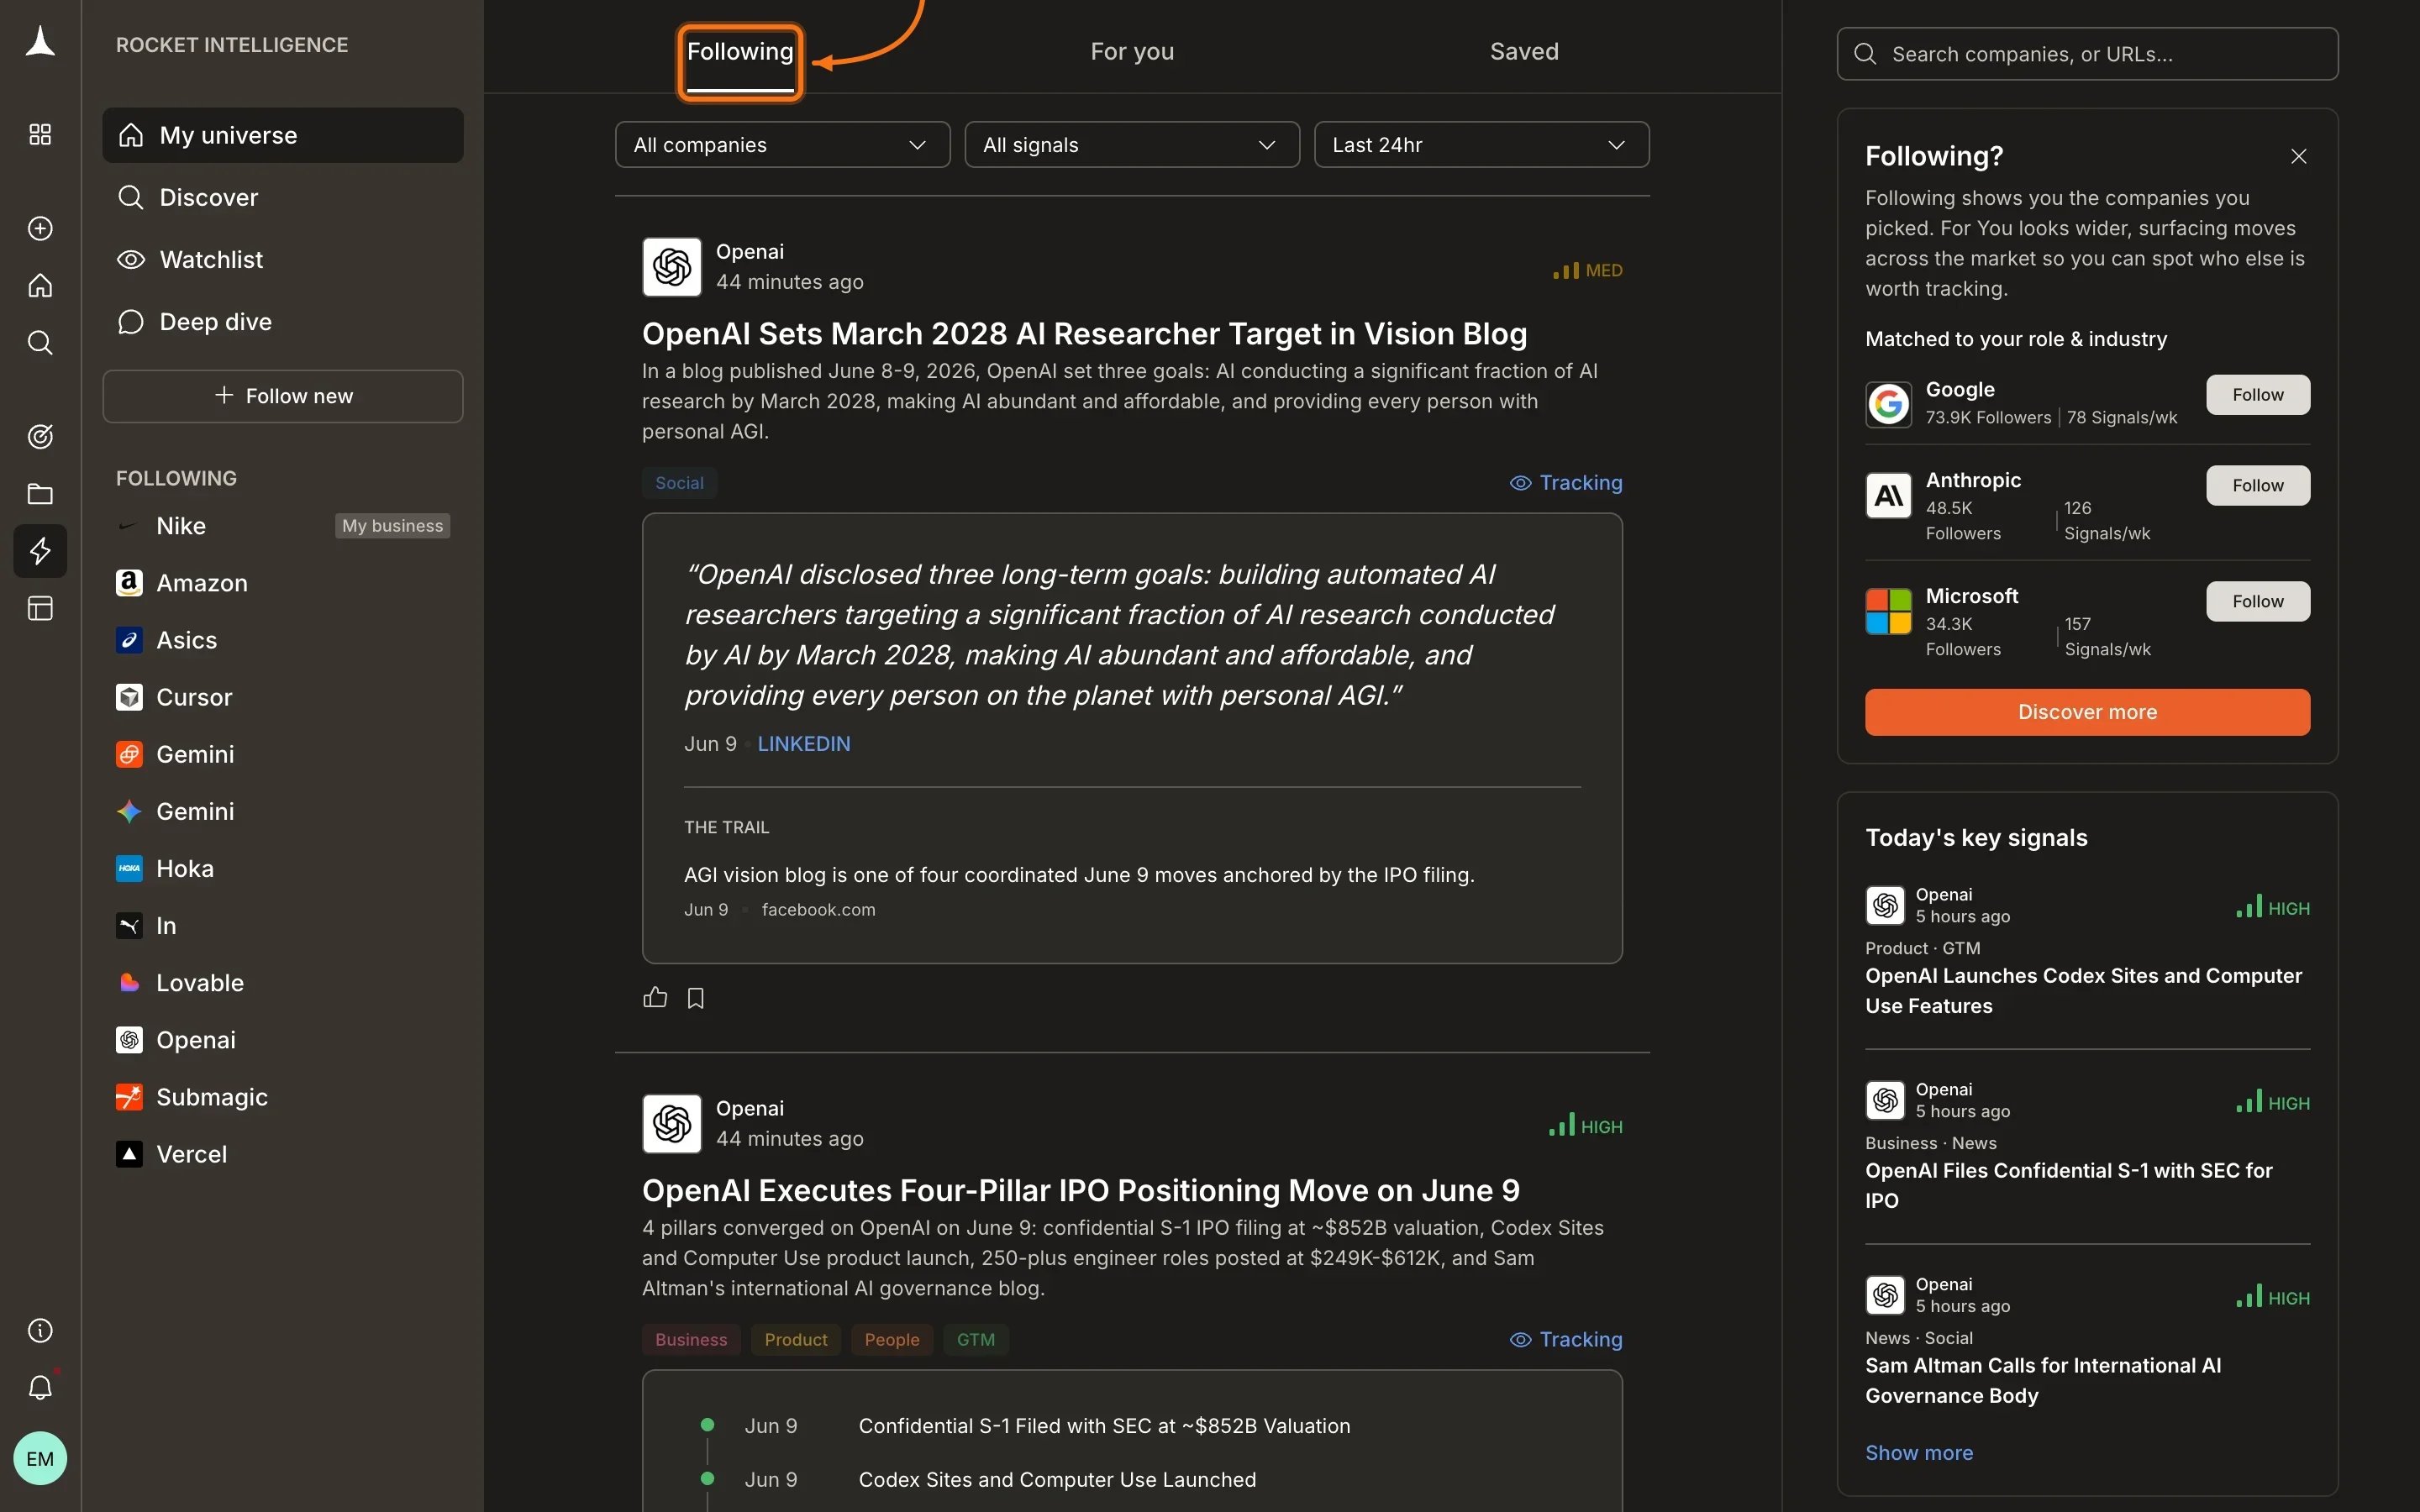
Task: Switch to the Saved tab
Action: pos(1524,52)
